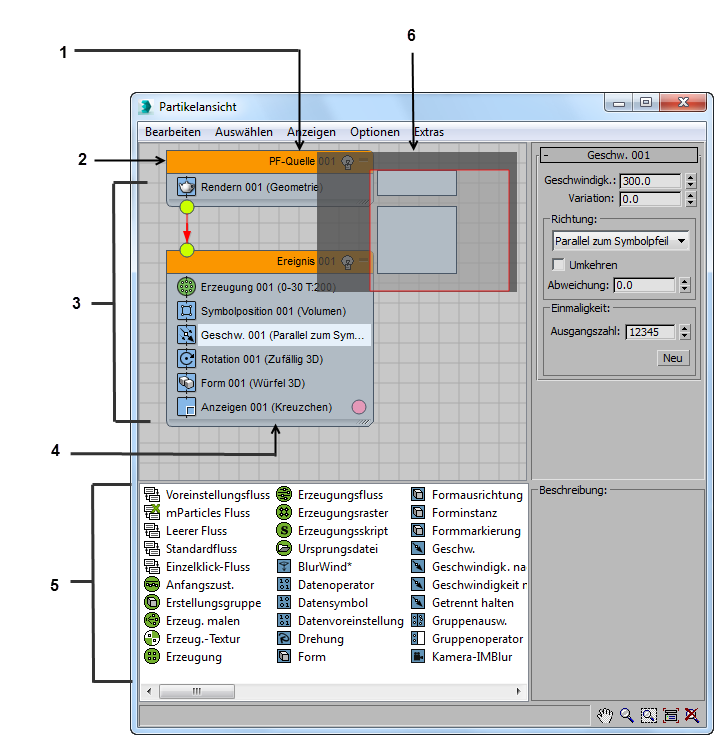Select Erzeugungsraster operator
Viewport: 714px width, 735px height.
(332, 513)
